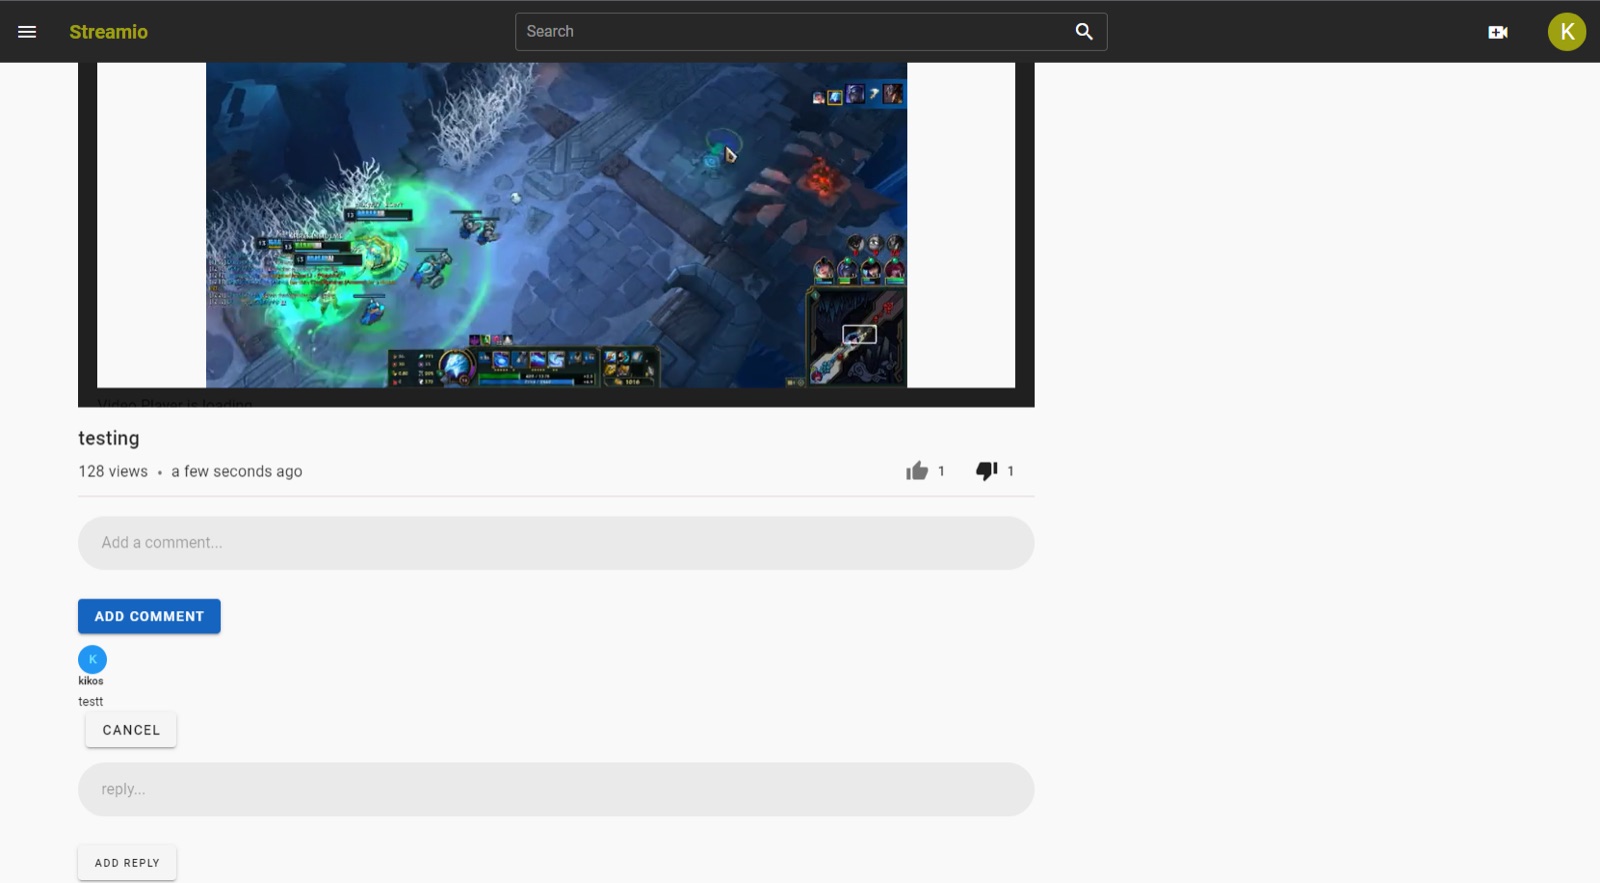Post the reply via ADD REPLY

tap(127, 863)
